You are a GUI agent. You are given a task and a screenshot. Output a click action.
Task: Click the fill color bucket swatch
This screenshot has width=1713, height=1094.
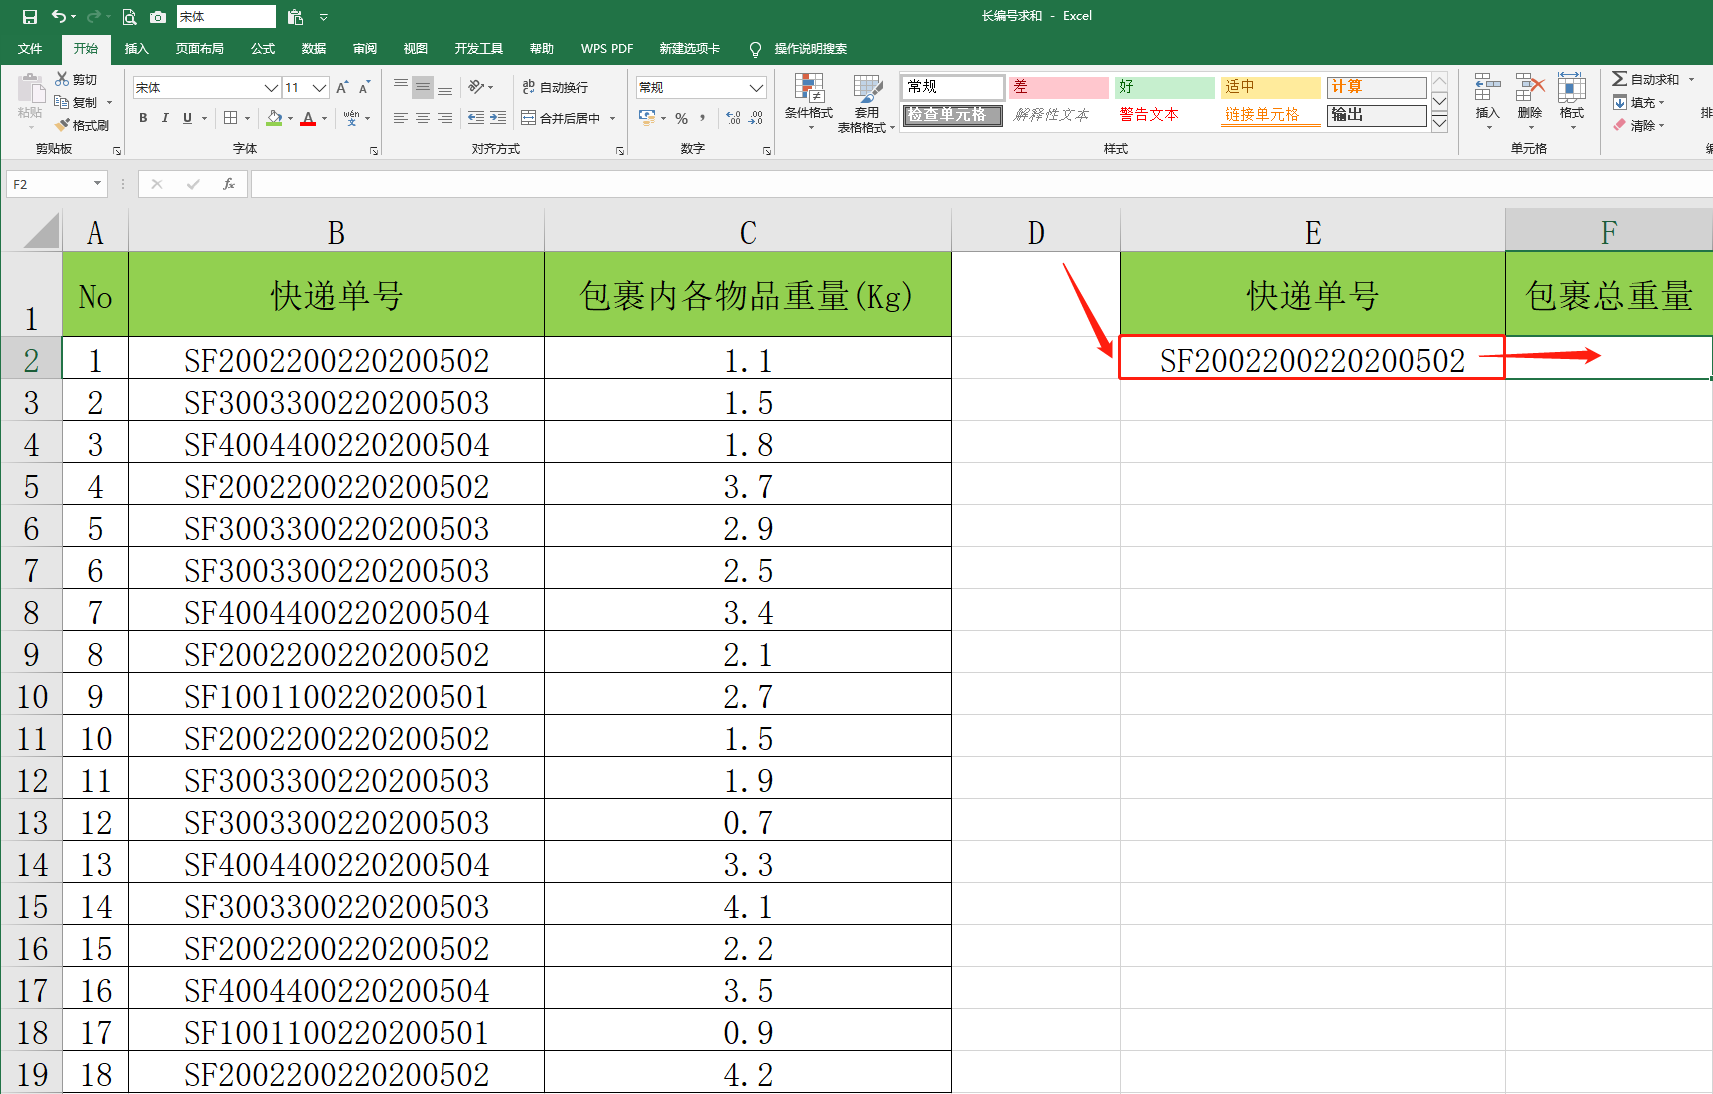[x=274, y=118]
